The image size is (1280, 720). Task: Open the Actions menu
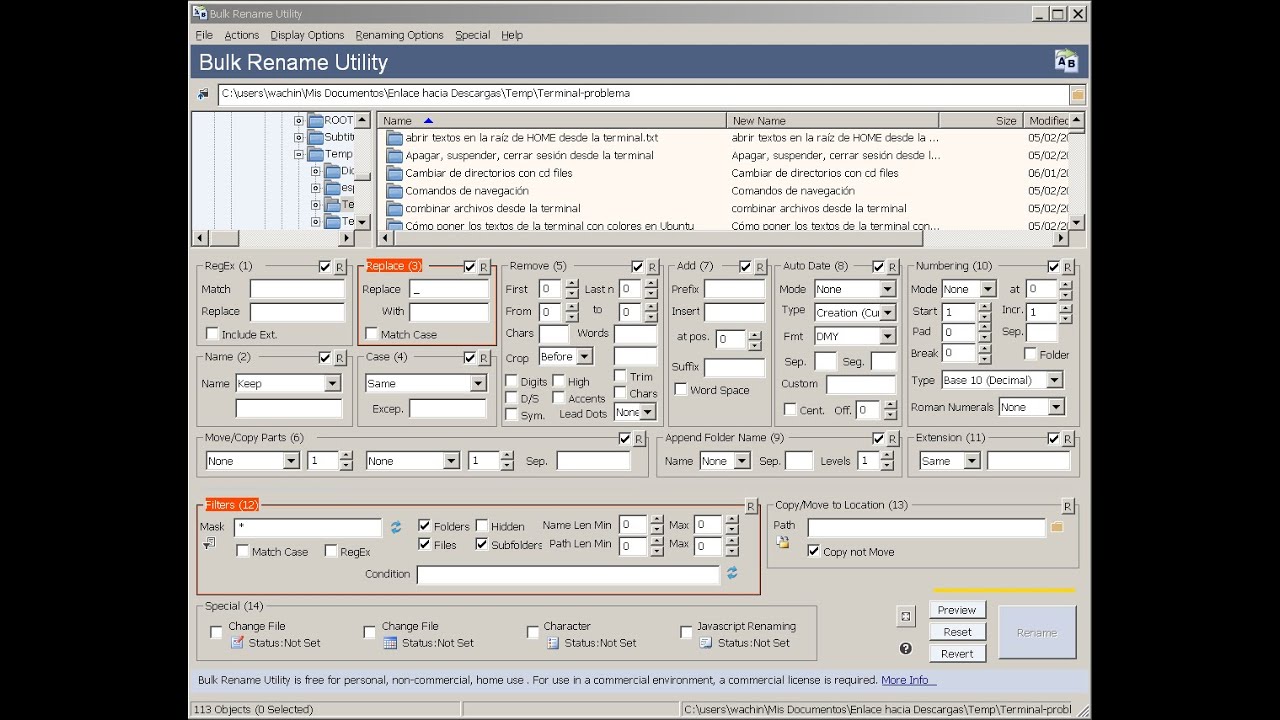point(241,35)
